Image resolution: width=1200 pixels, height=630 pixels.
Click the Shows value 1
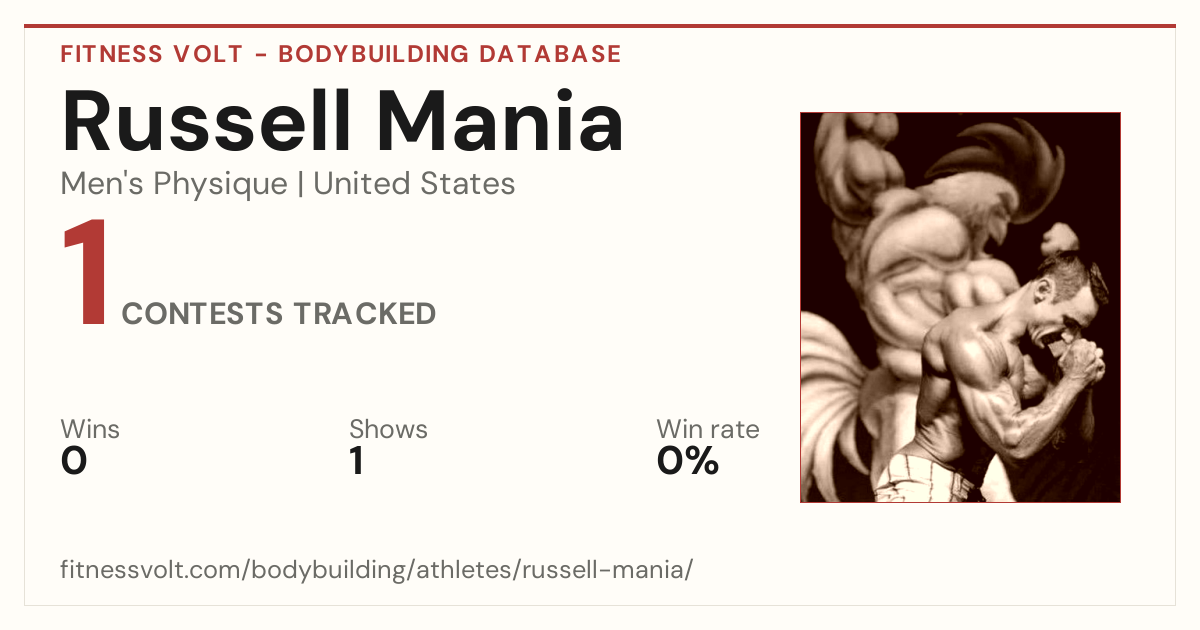[356, 461]
